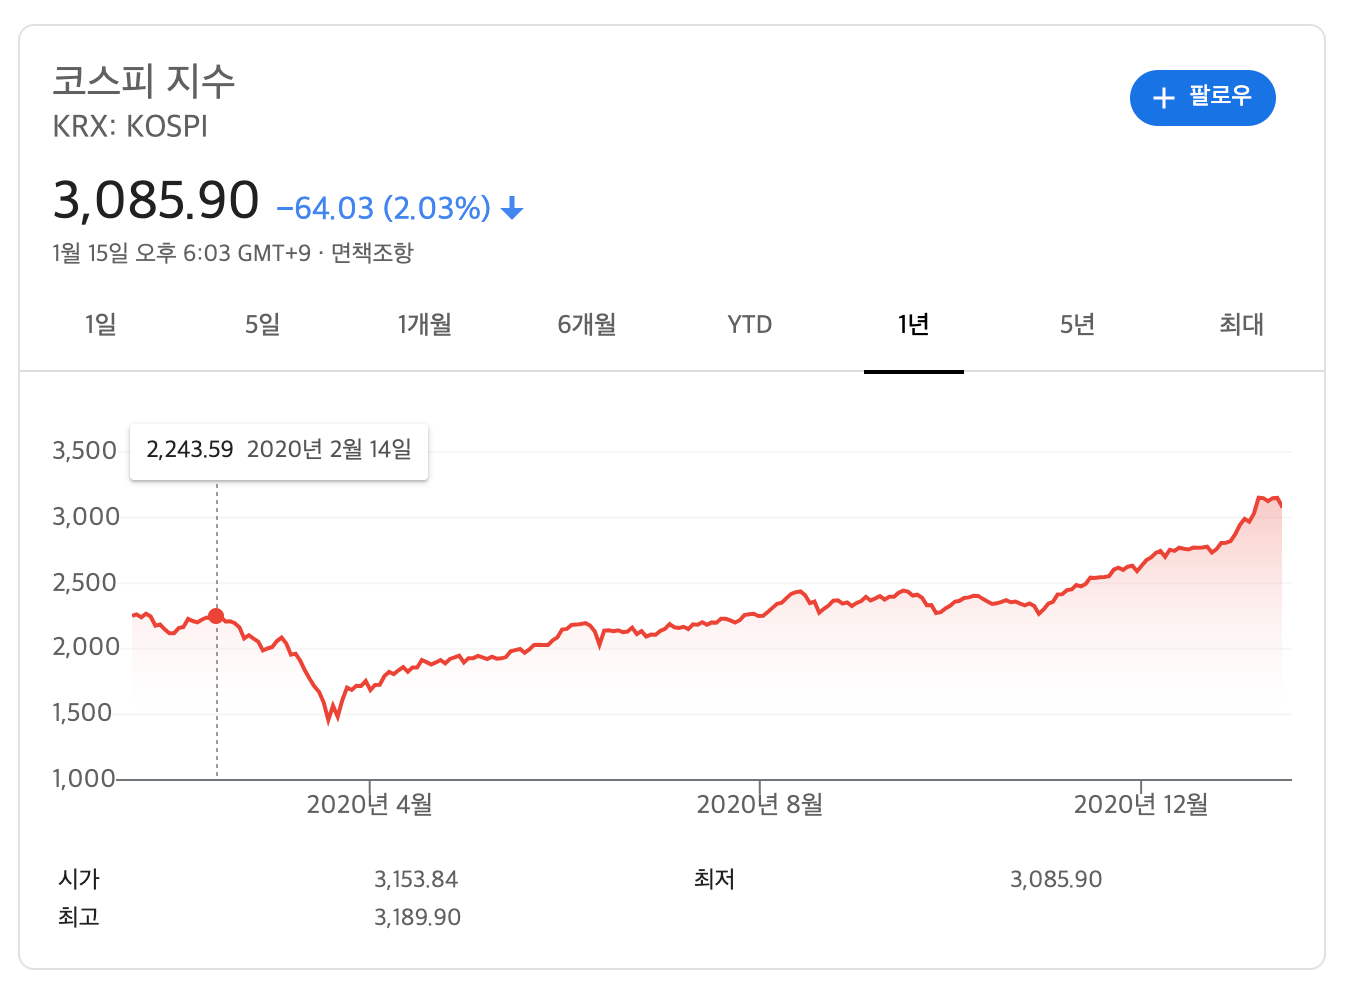Click the 1,000 y-axis label

click(x=85, y=779)
